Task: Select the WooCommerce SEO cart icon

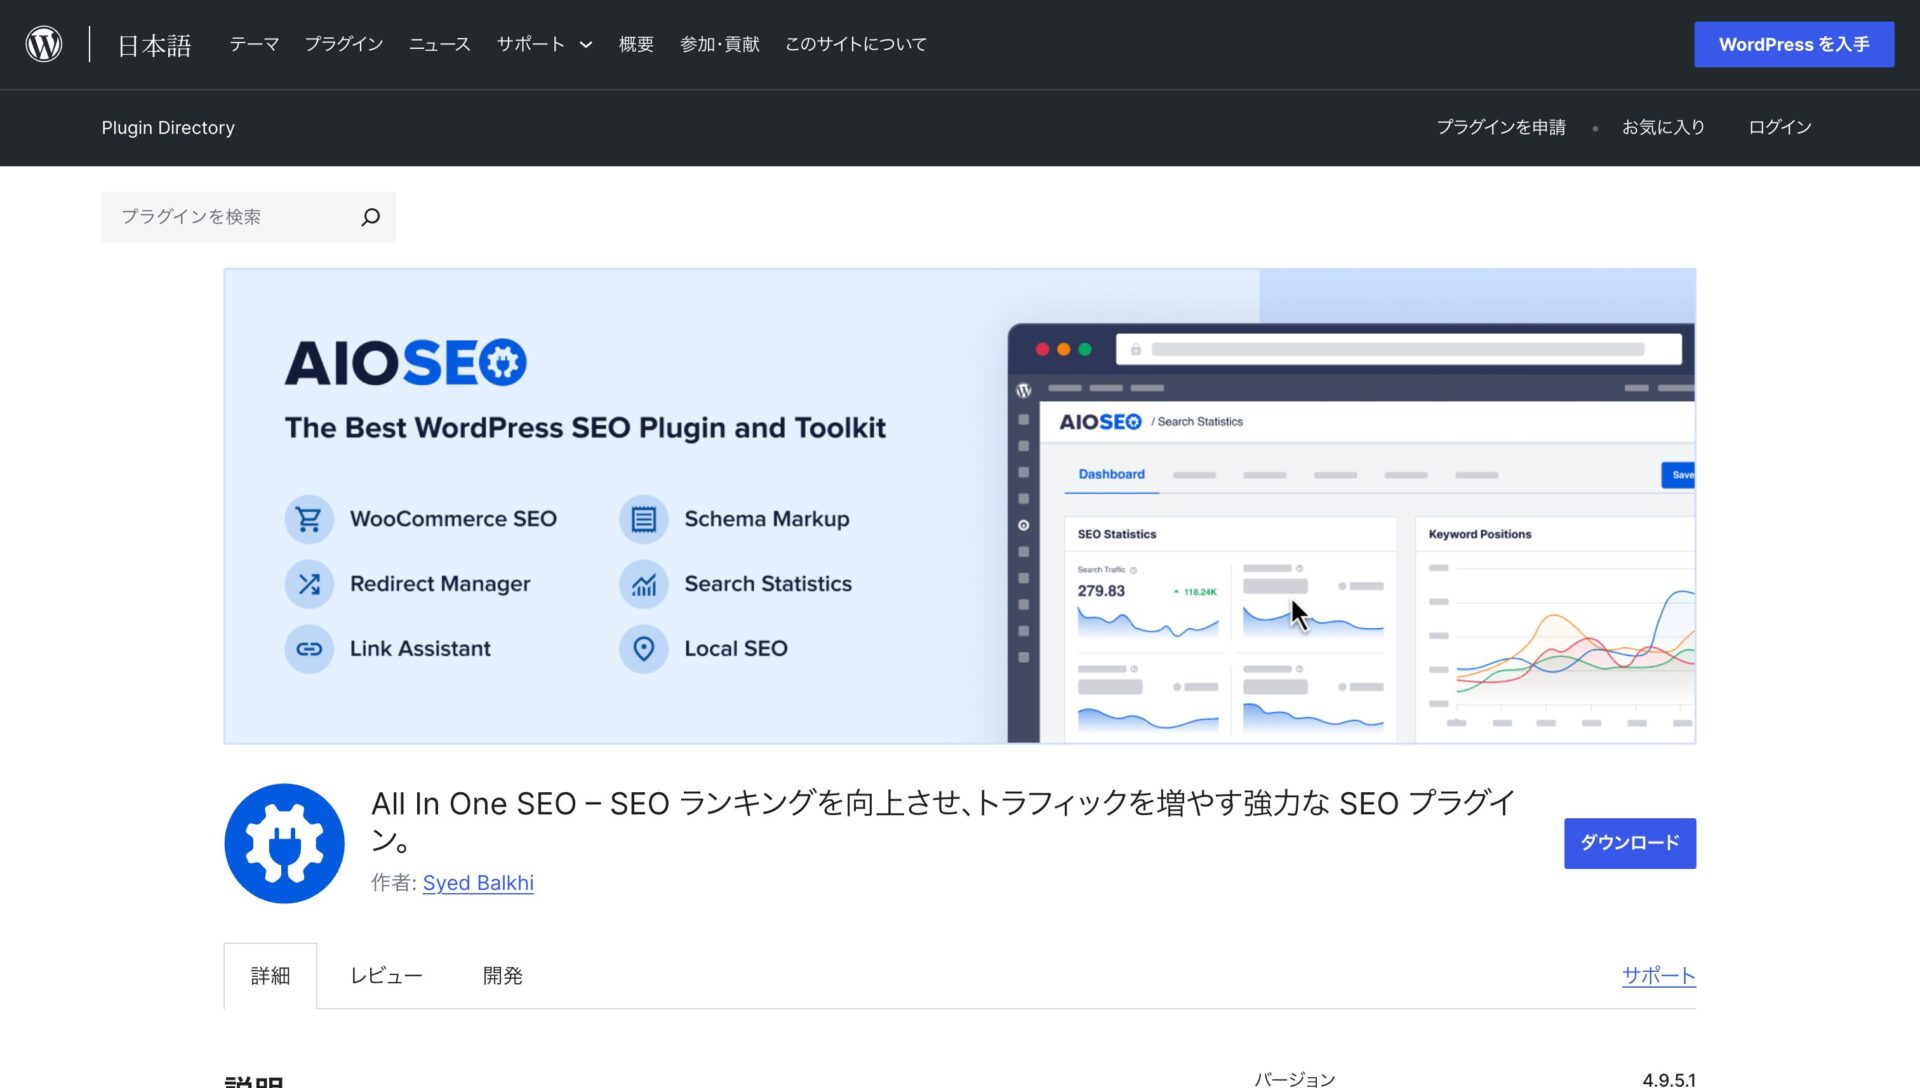Action: pyautogui.click(x=309, y=519)
